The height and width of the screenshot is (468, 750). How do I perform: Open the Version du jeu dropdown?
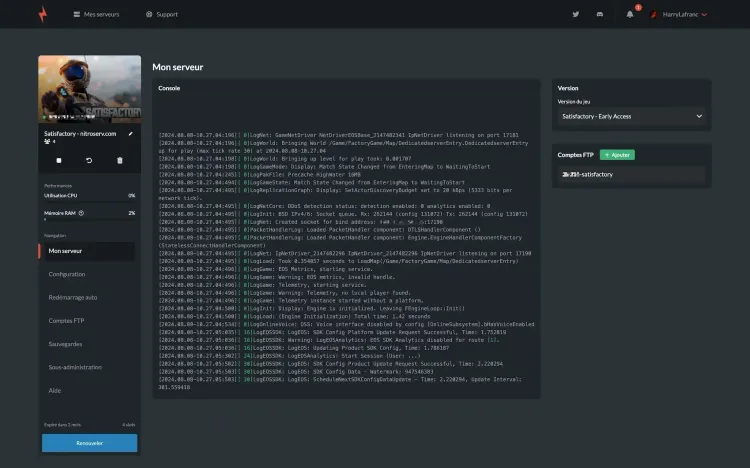(631, 116)
